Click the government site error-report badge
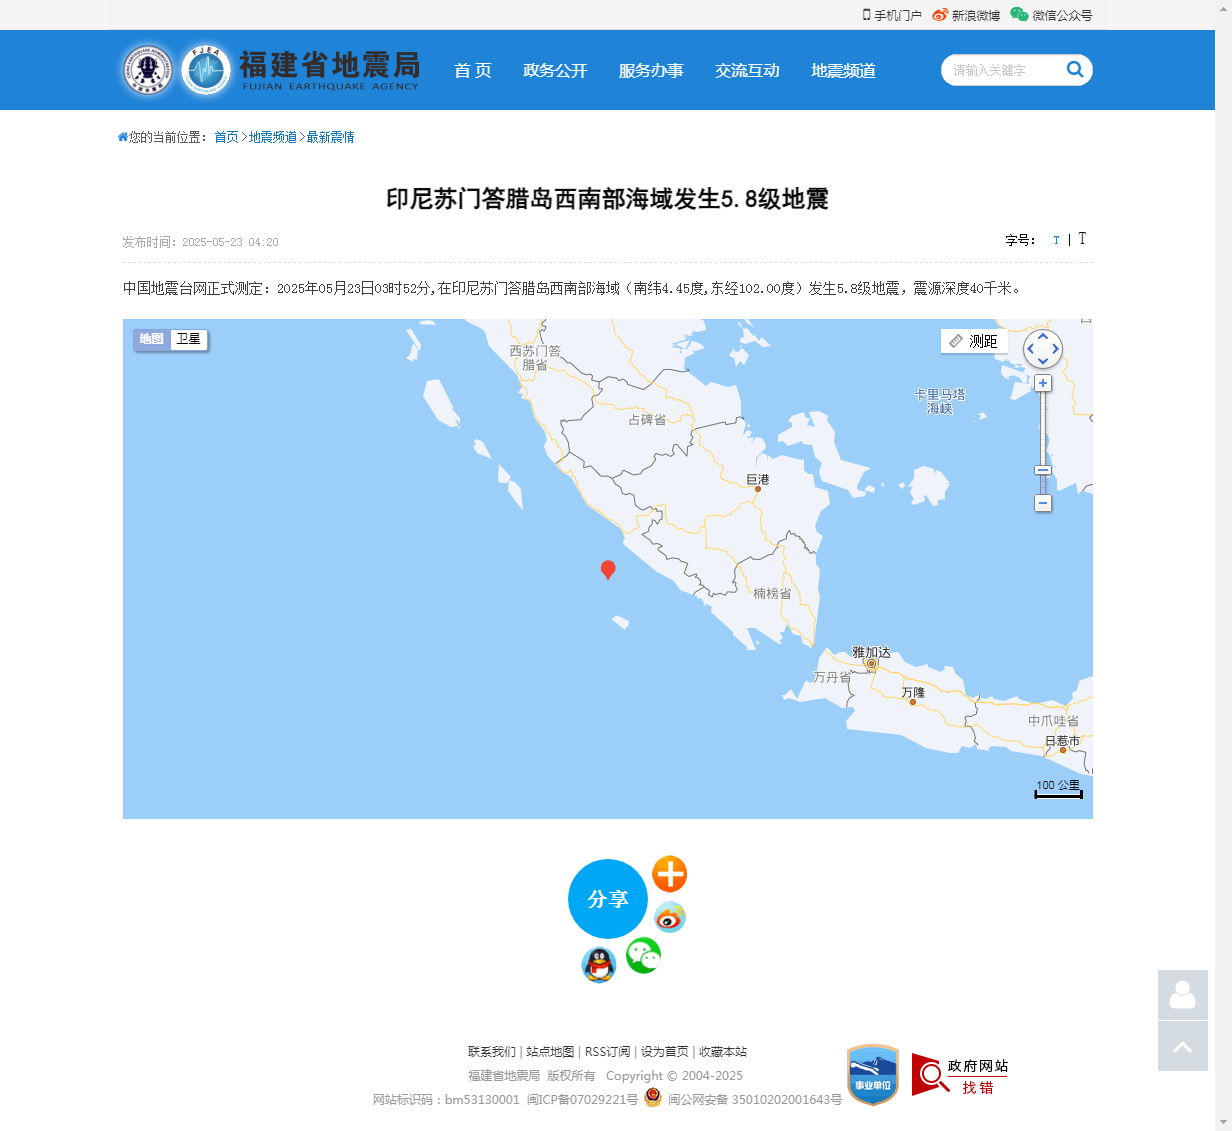The image size is (1232, 1131). click(x=960, y=1075)
